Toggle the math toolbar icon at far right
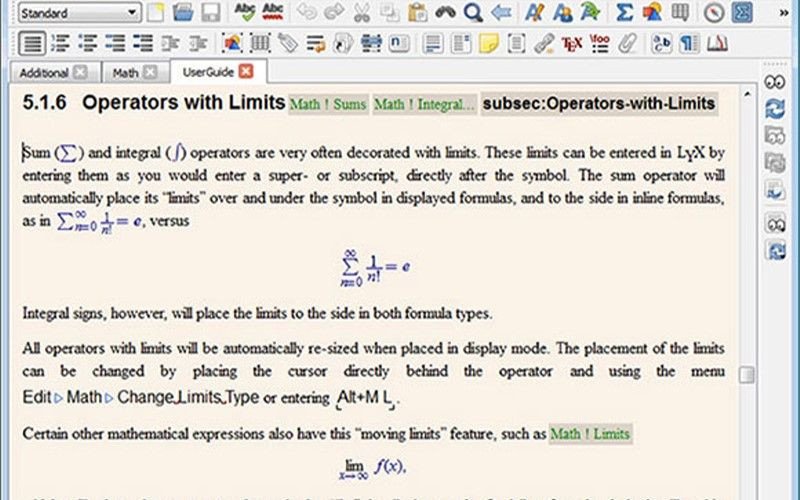Screen dimensions: 800x500 click(741, 12)
